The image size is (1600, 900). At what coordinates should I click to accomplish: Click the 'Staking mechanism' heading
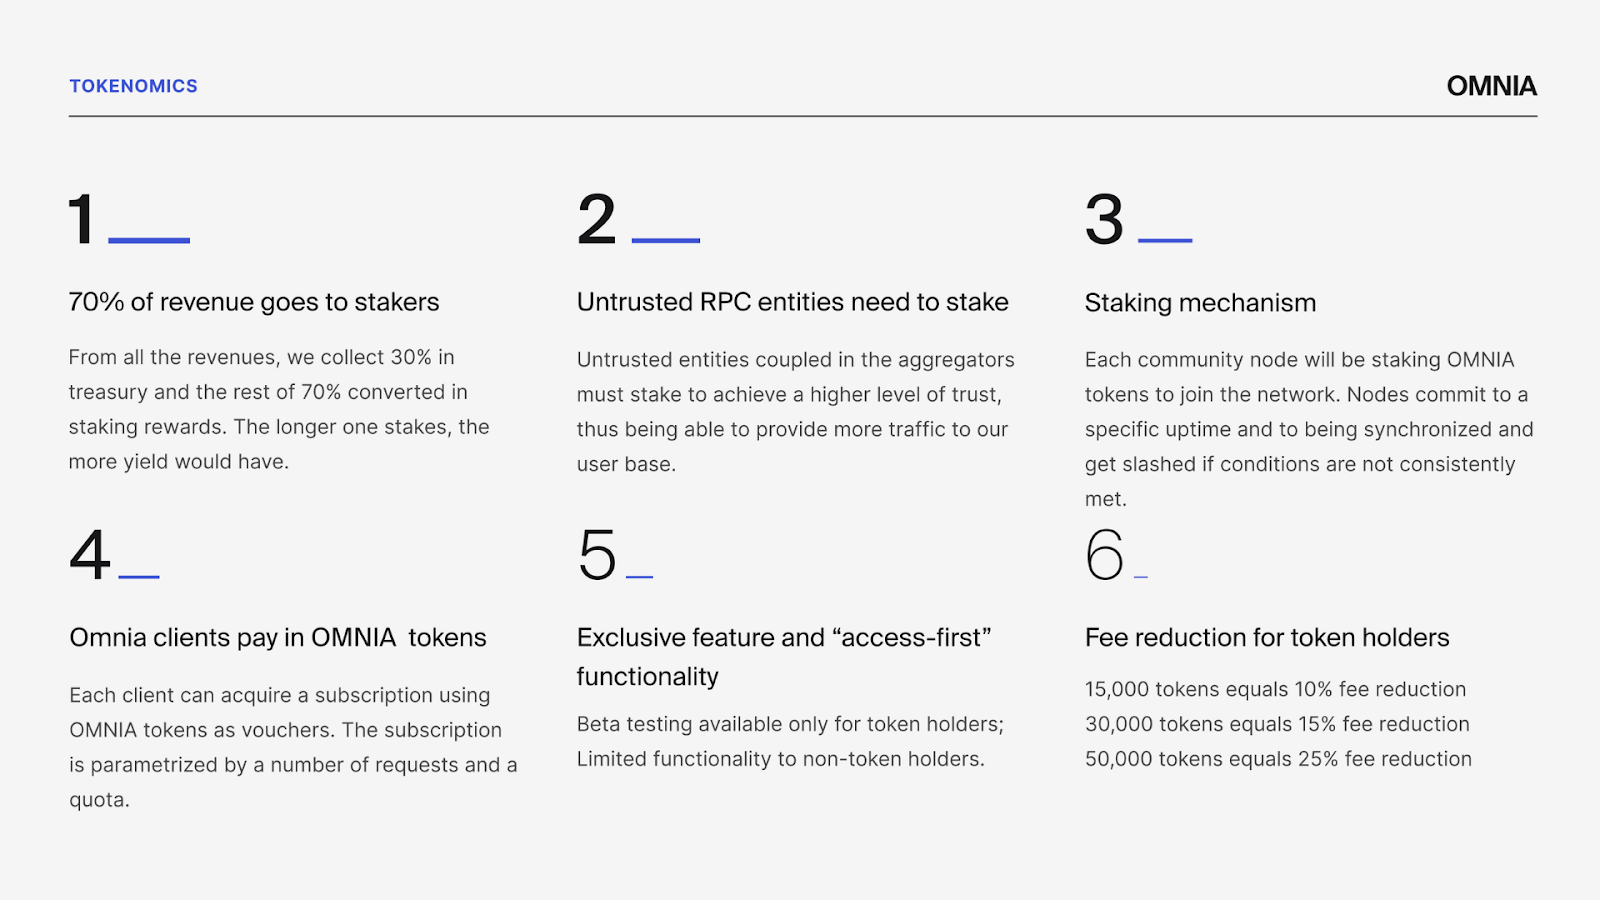[x=1200, y=303]
